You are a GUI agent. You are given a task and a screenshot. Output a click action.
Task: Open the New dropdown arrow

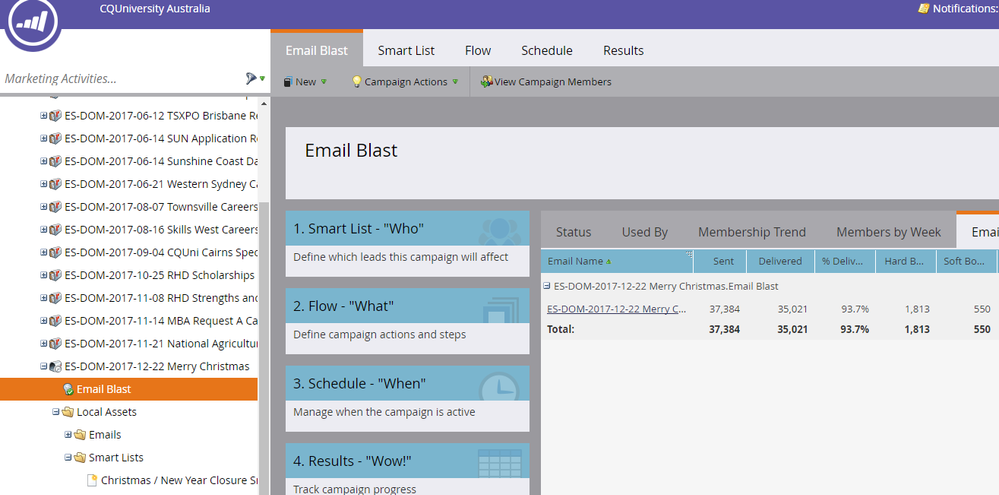[324, 82]
